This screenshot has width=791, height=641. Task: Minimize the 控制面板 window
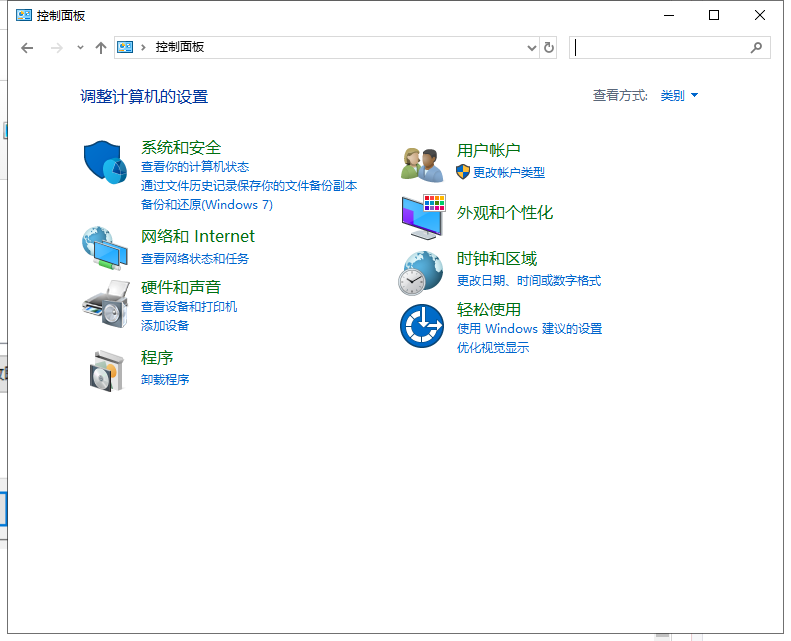click(669, 15)
